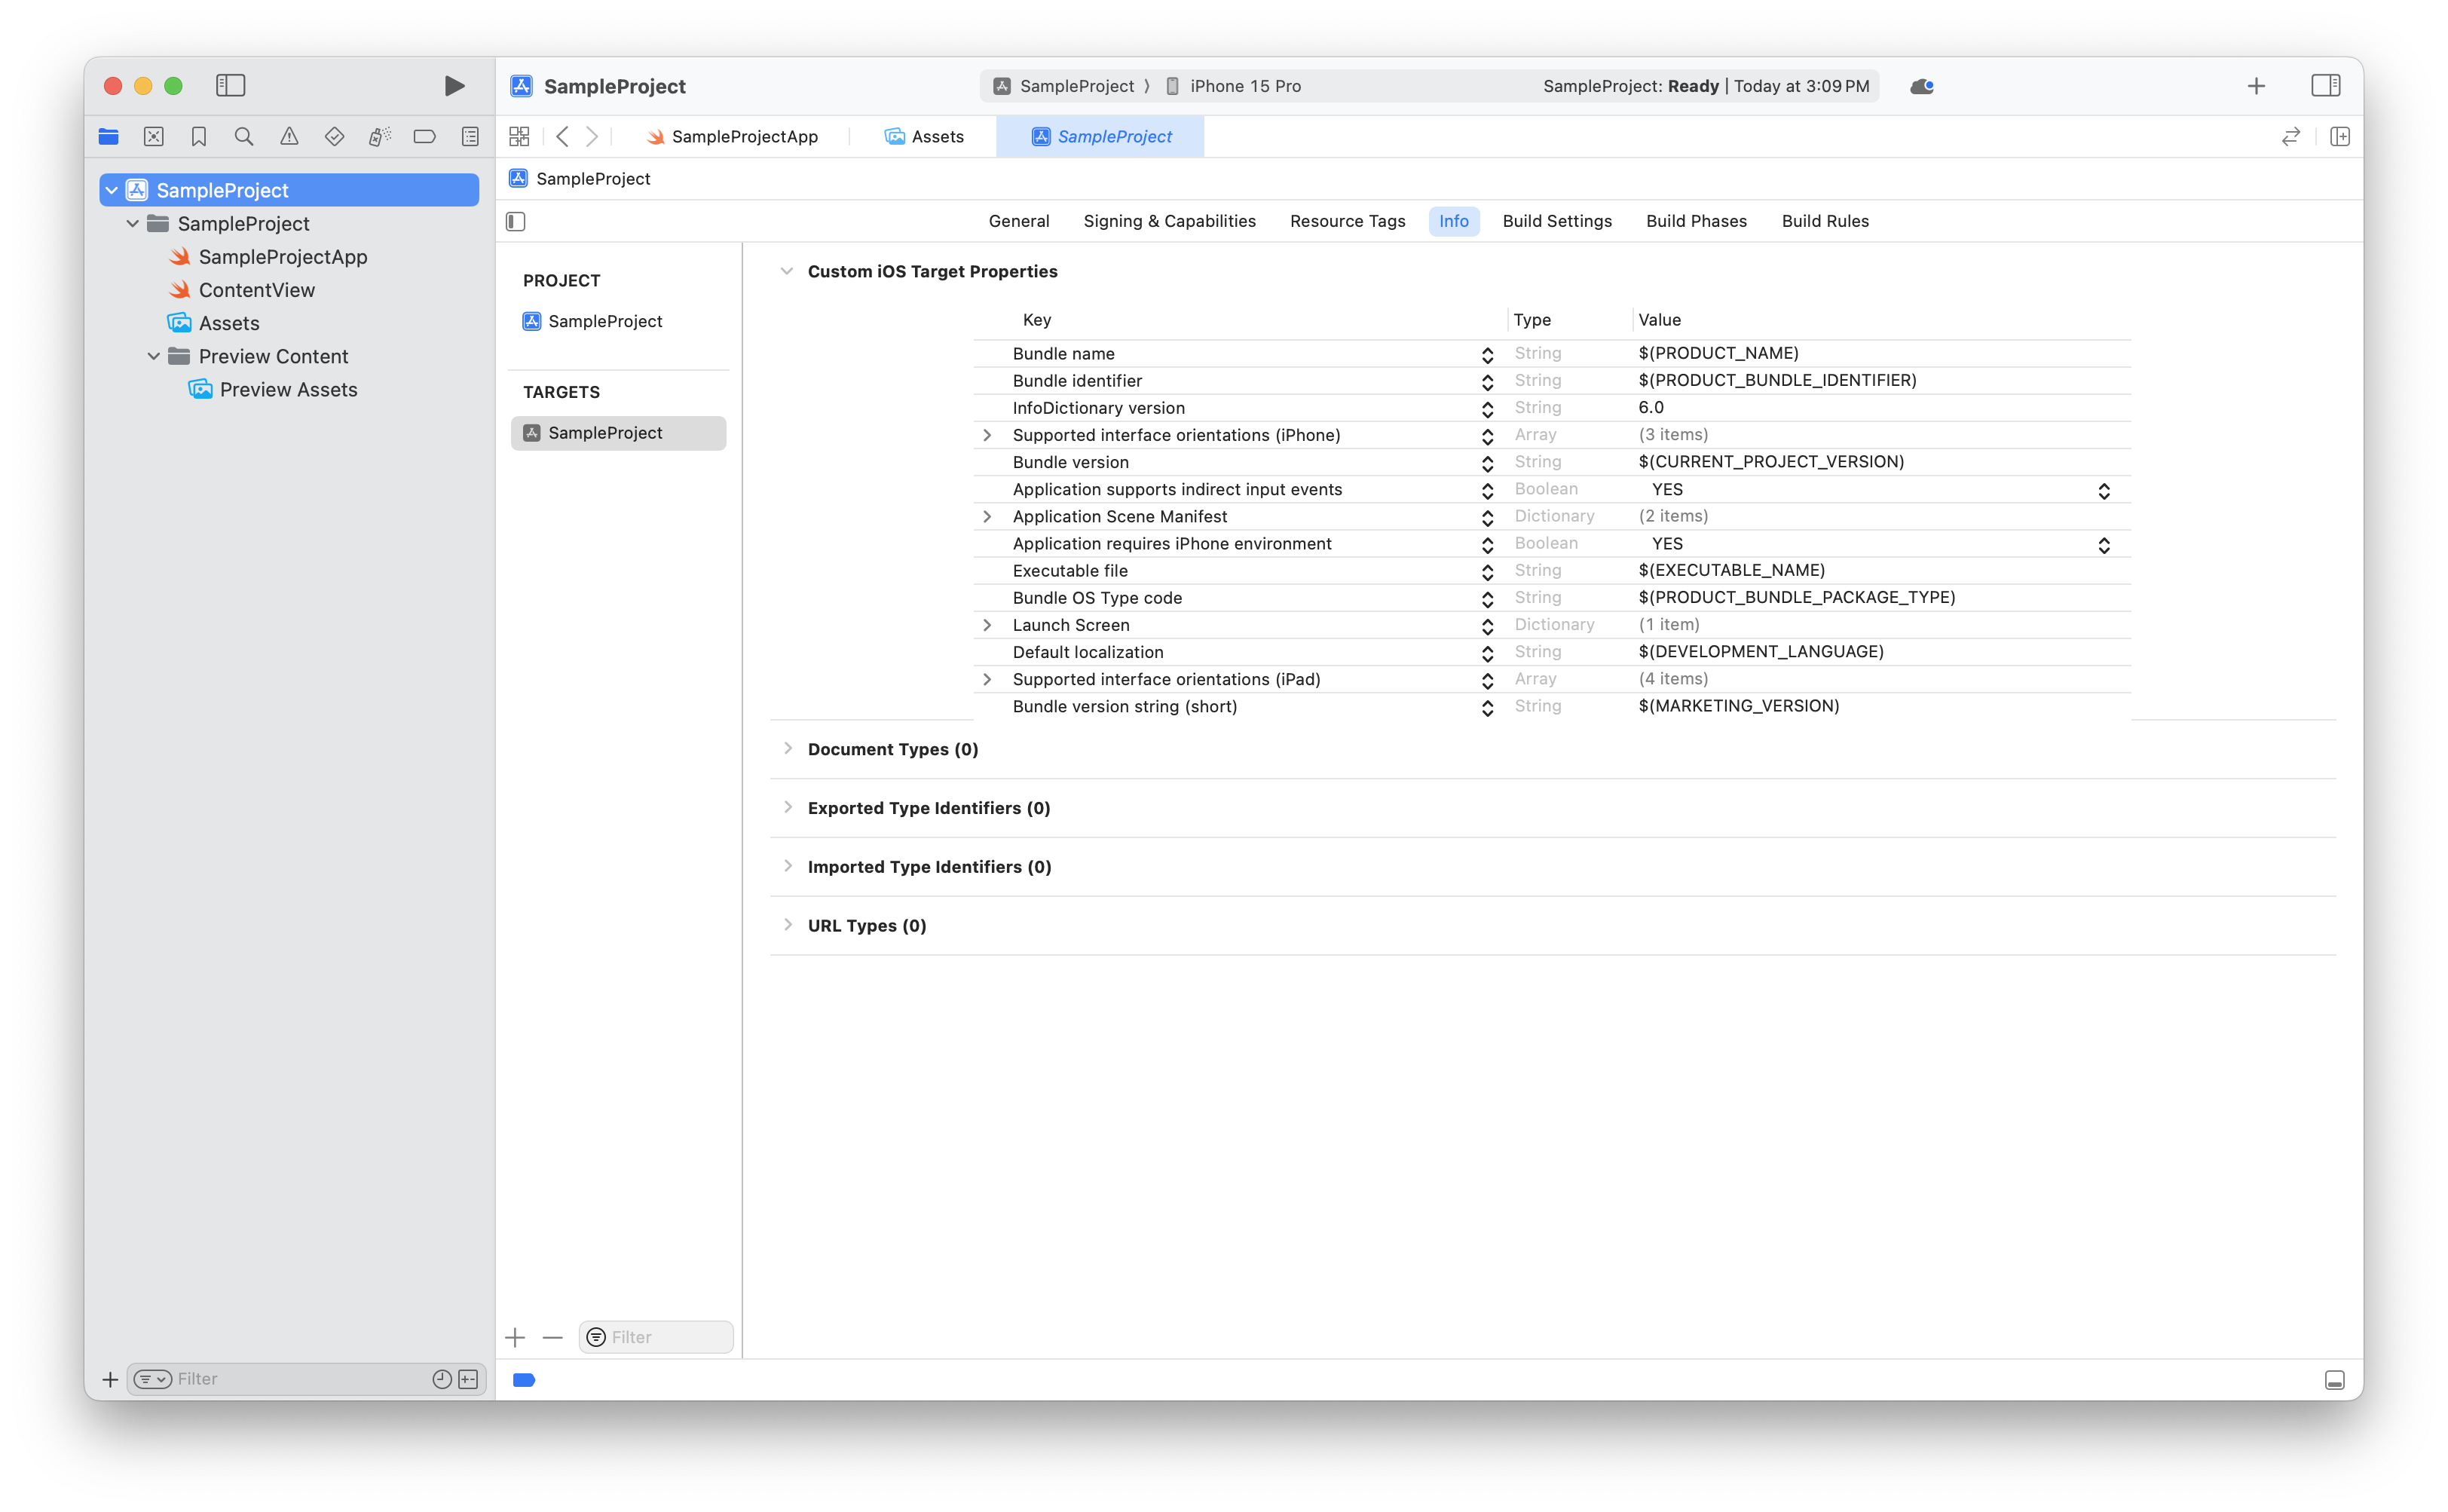The image size is (2448, 1512).
Task: Expand the URL Types section
Action: tap(788, 925)
